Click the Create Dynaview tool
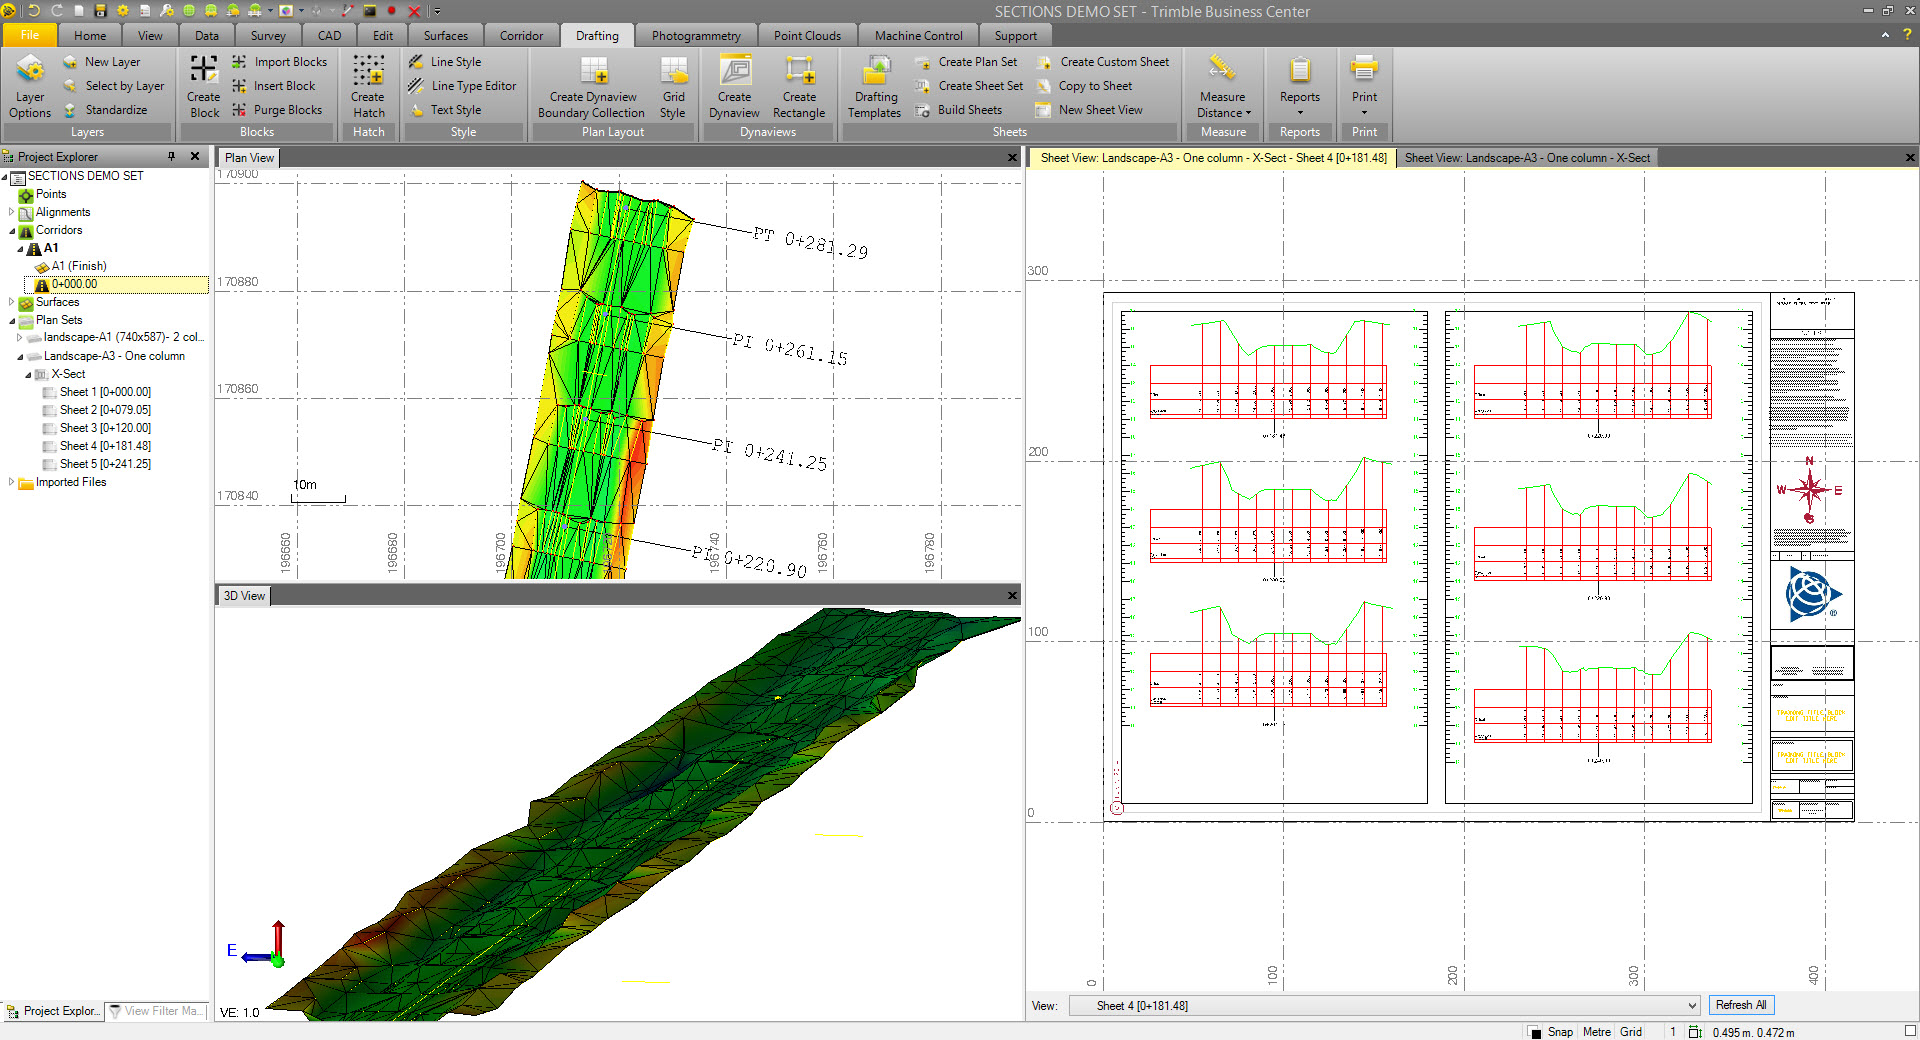 click(734, 87)
